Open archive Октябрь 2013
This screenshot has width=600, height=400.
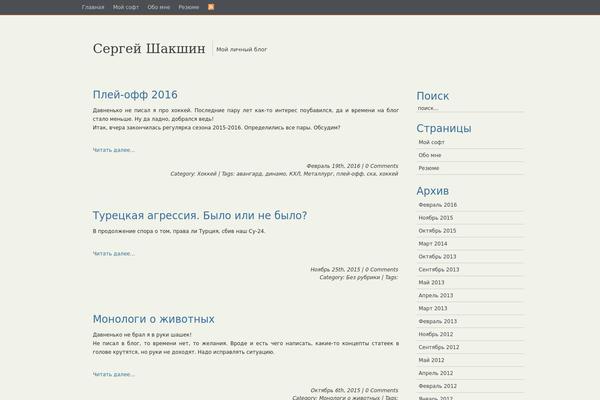tap(437, 256)
